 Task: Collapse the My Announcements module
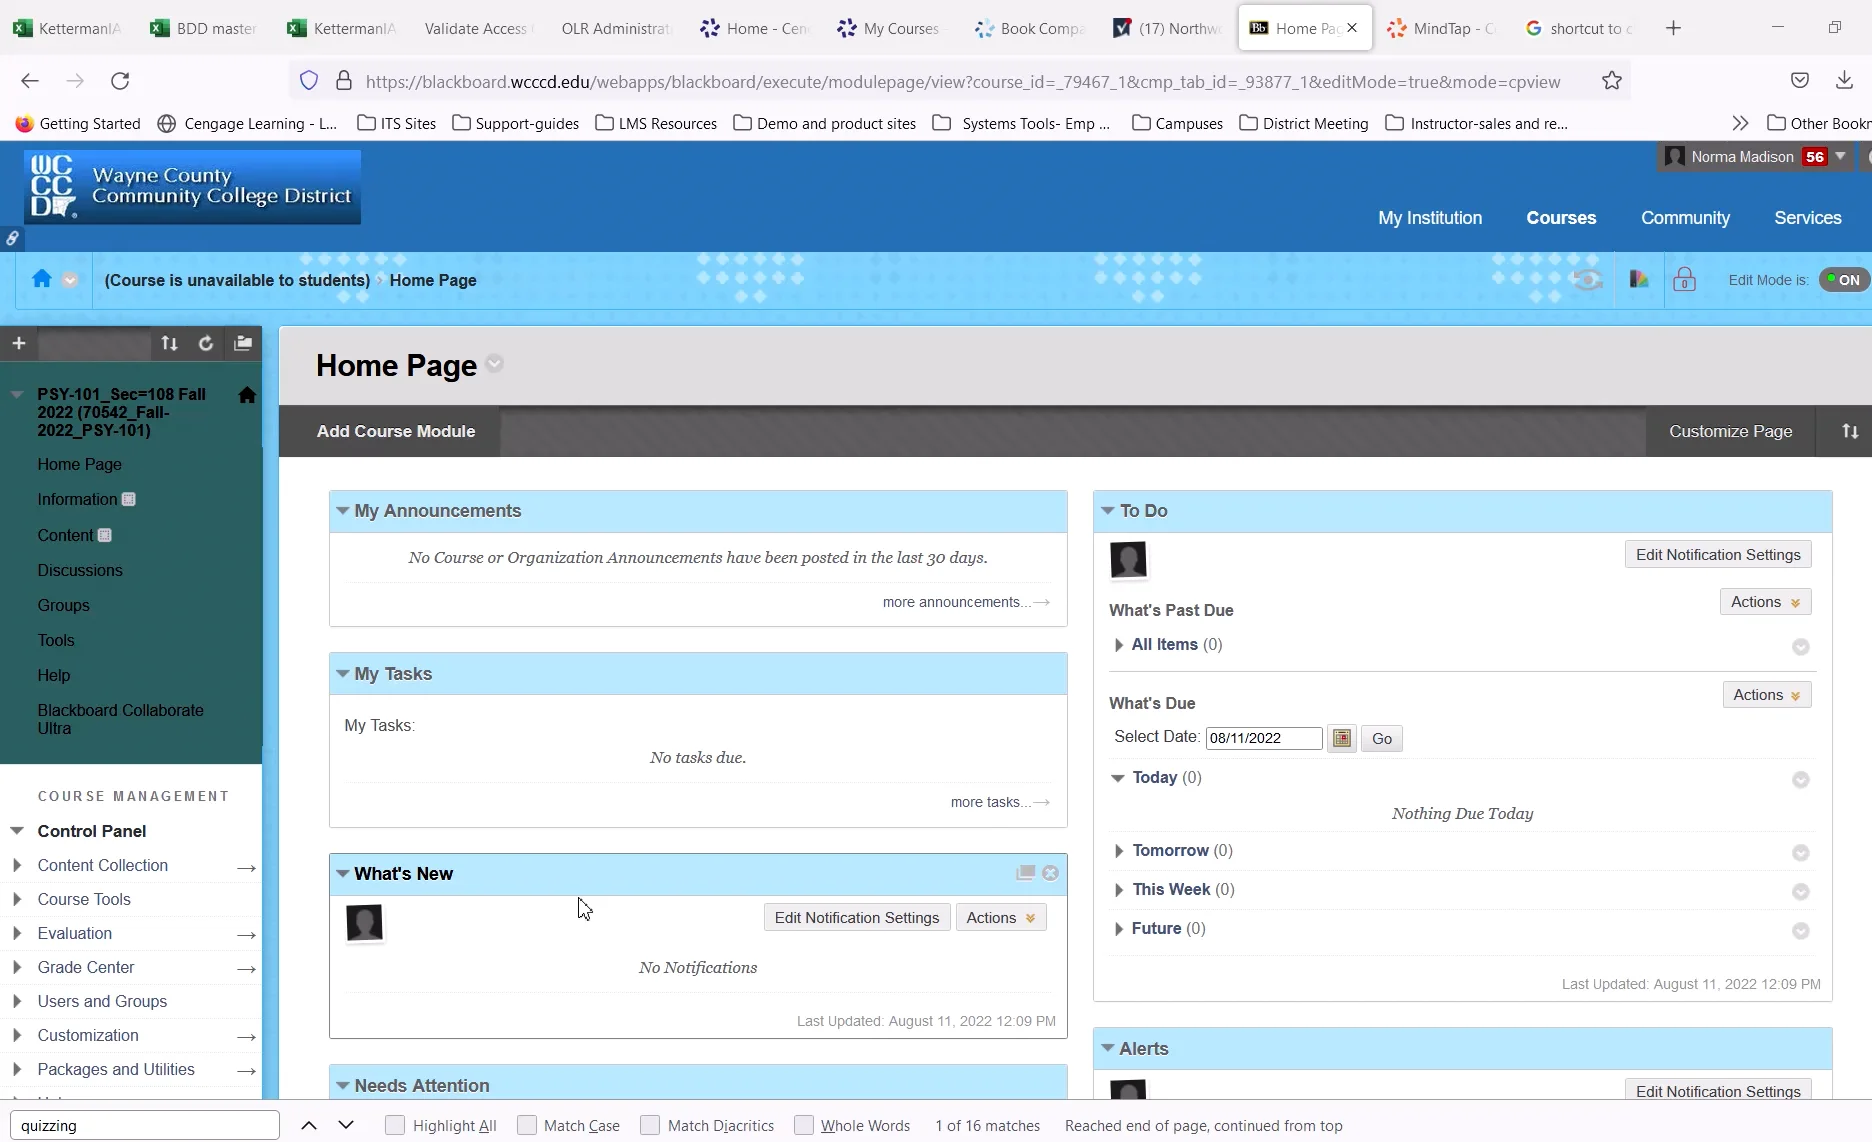(x=343, y=510)
